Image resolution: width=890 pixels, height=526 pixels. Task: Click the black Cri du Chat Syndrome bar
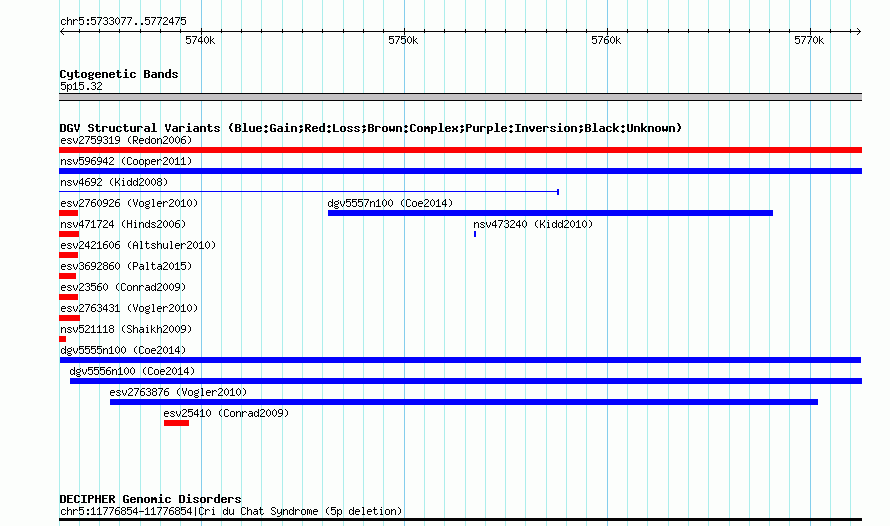[x=460, y=519]
